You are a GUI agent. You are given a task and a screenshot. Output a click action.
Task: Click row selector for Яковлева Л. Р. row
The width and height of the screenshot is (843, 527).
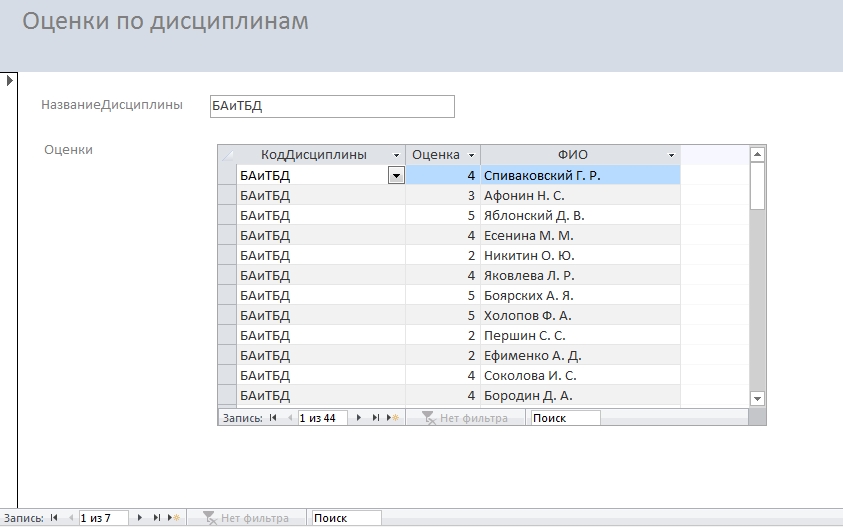click(227, 275)
